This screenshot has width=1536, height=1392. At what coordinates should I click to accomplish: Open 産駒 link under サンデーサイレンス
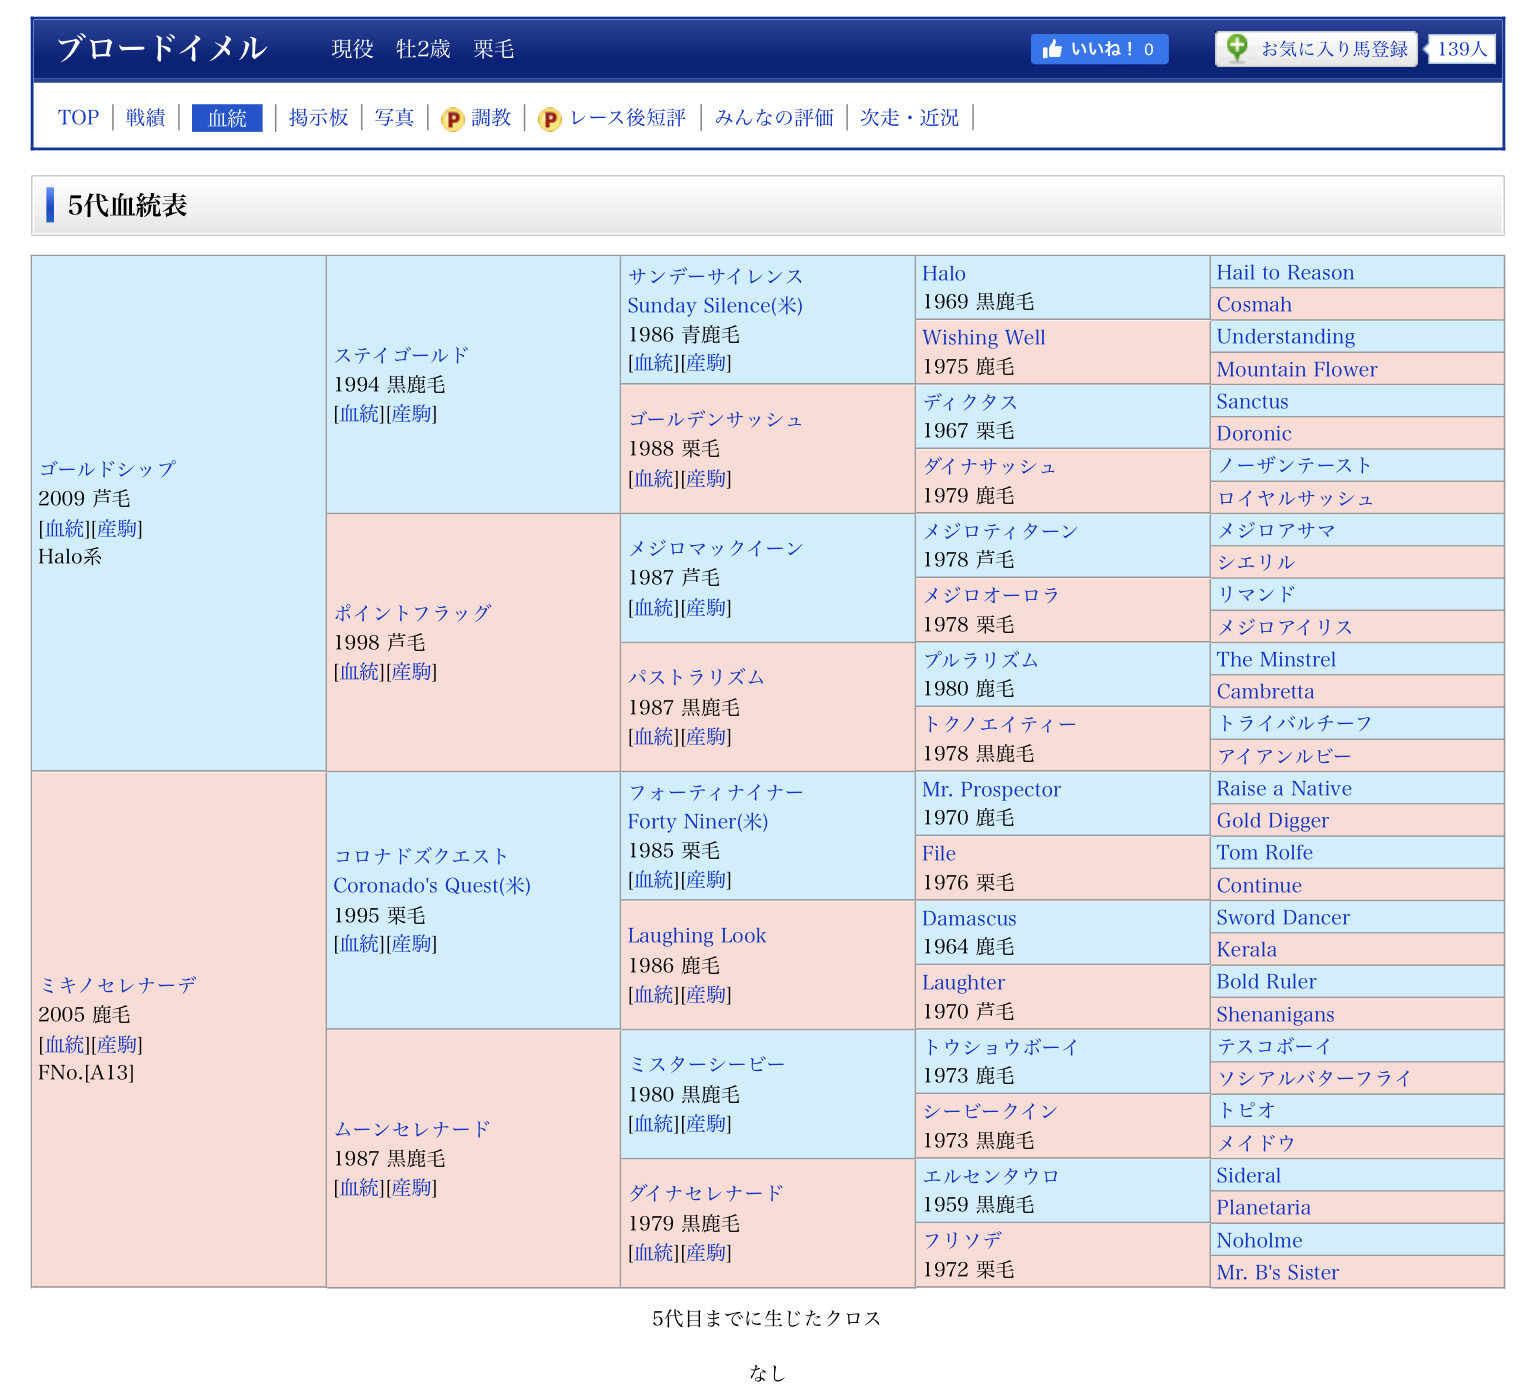click(x=706, y=363)
